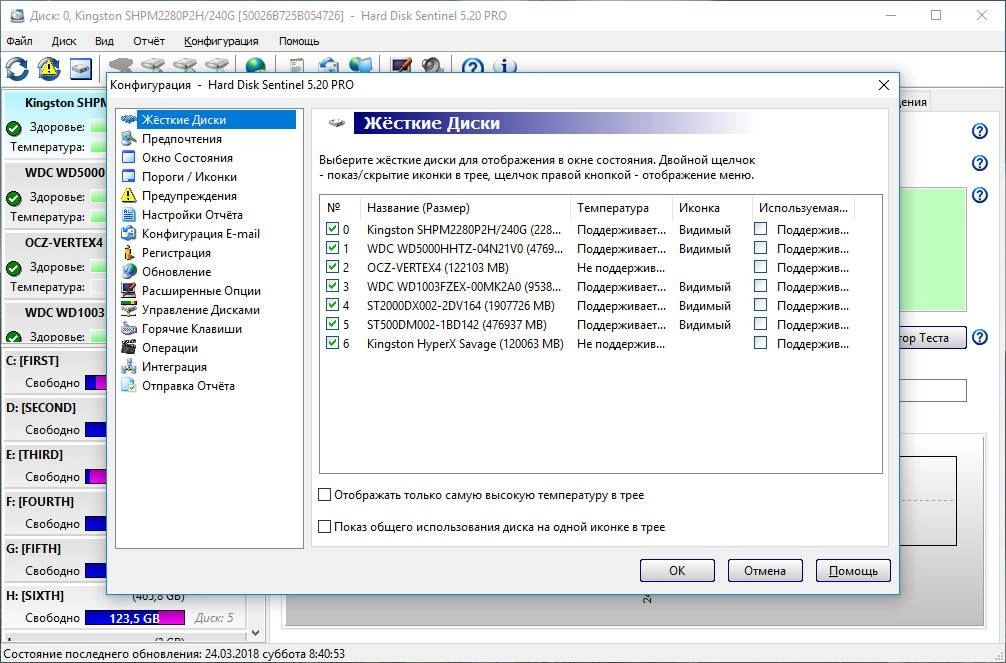Open the Конфигурация menu
Screen dimensions: 1006x663
(x=221, y=41)
